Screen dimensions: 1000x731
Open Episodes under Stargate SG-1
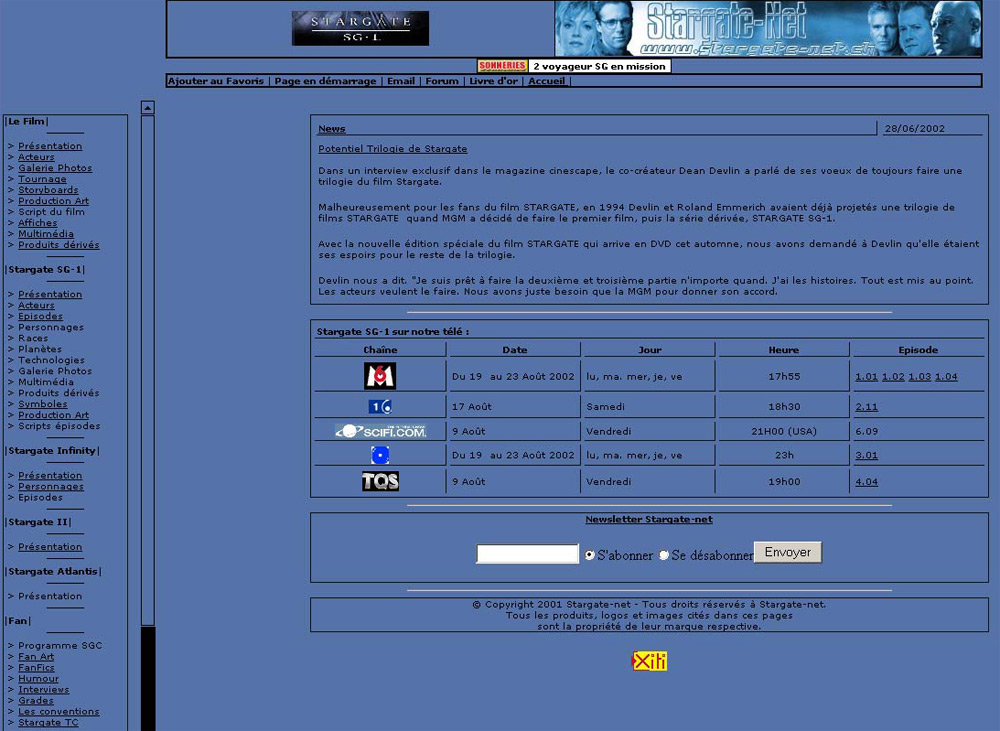(x=40, y=316)
